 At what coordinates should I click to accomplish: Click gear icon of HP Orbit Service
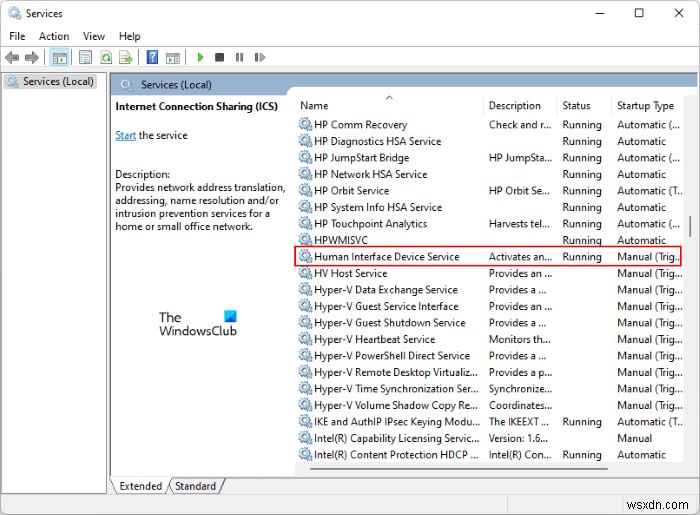point(305,190)
